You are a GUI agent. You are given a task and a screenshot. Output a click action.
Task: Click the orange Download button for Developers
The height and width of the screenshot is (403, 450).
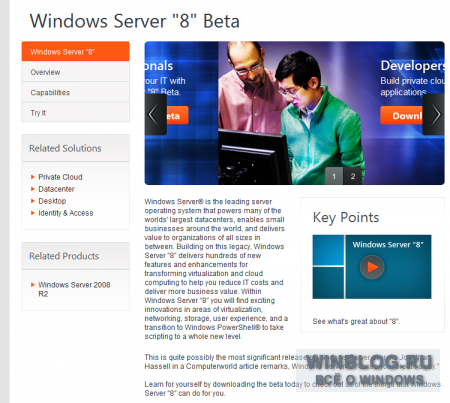coord(401,115)
